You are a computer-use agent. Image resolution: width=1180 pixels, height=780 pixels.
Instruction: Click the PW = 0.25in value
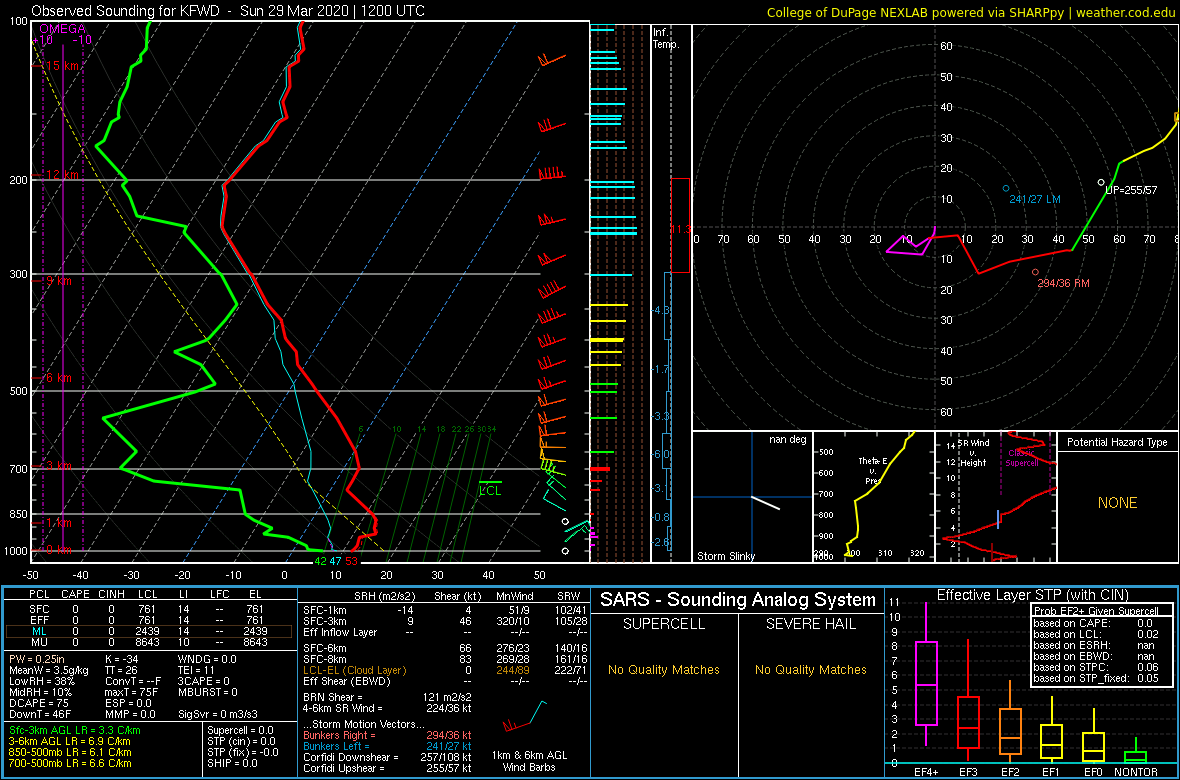[x=38, y=658]
